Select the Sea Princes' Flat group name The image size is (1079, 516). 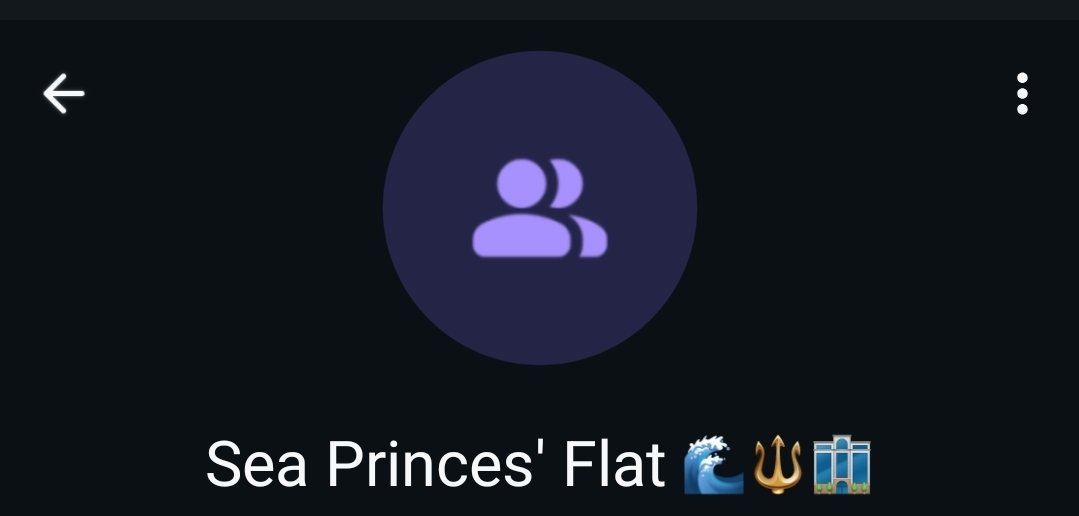pyautogui.click(x=539, y=464)
